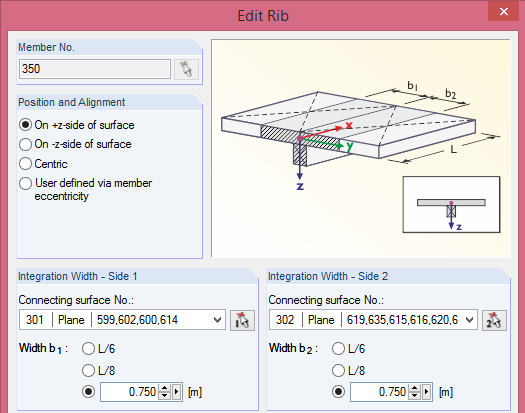This screenshot has height=413, width=525.
Task: Increase Width b2 value with up arrow
Action: 415,388
